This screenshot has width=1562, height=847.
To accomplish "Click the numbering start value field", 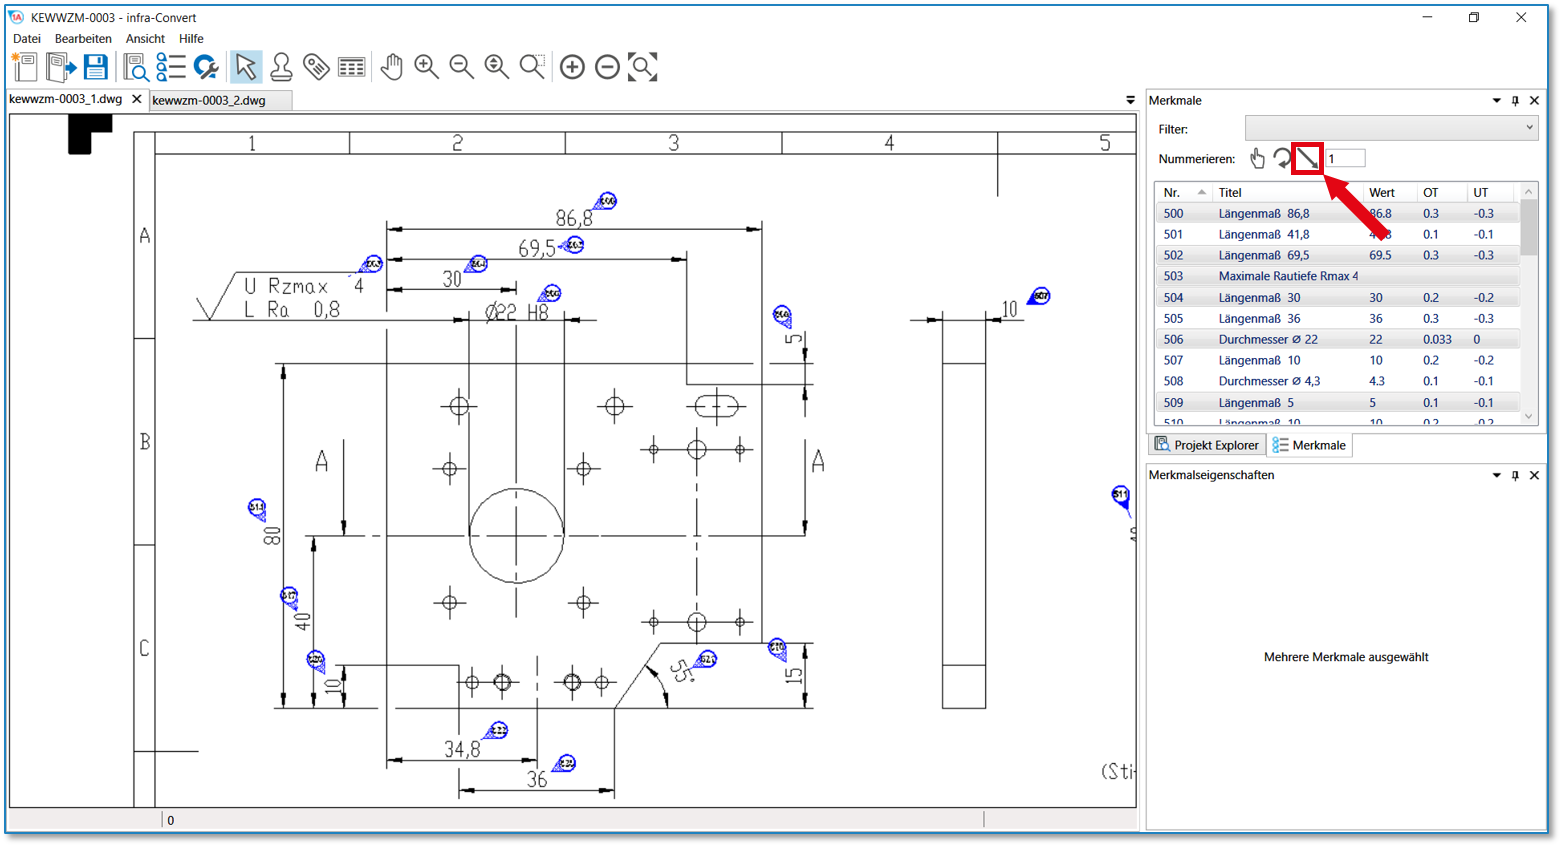I will [1345, 159].
